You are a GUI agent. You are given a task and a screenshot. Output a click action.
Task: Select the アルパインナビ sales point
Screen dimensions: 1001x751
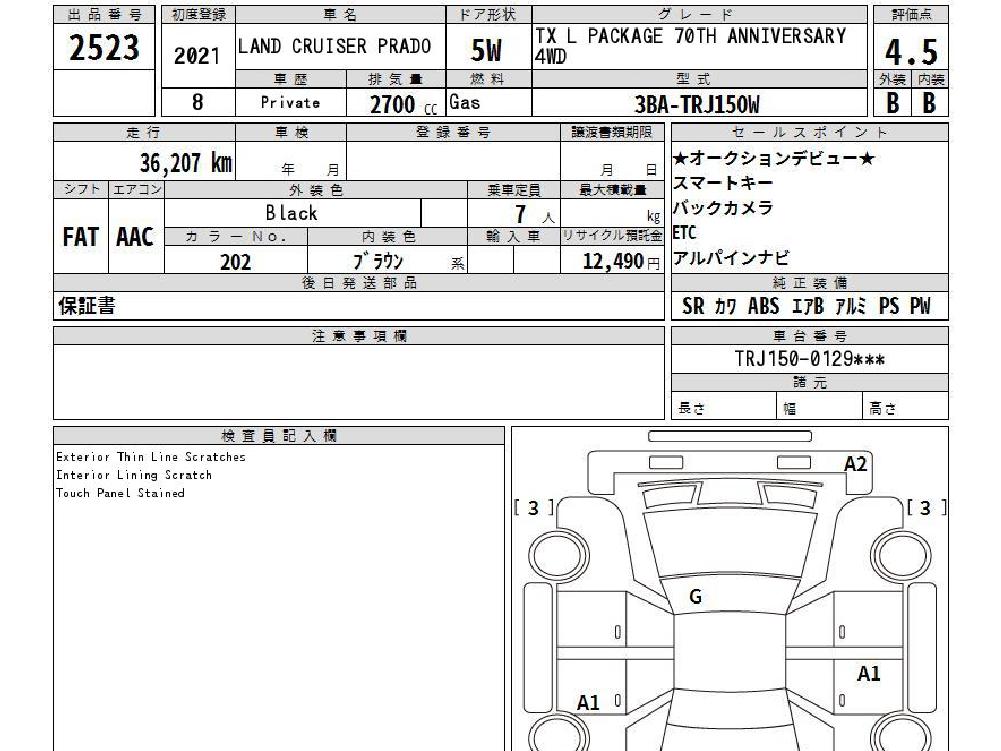(x=731, y=257)
